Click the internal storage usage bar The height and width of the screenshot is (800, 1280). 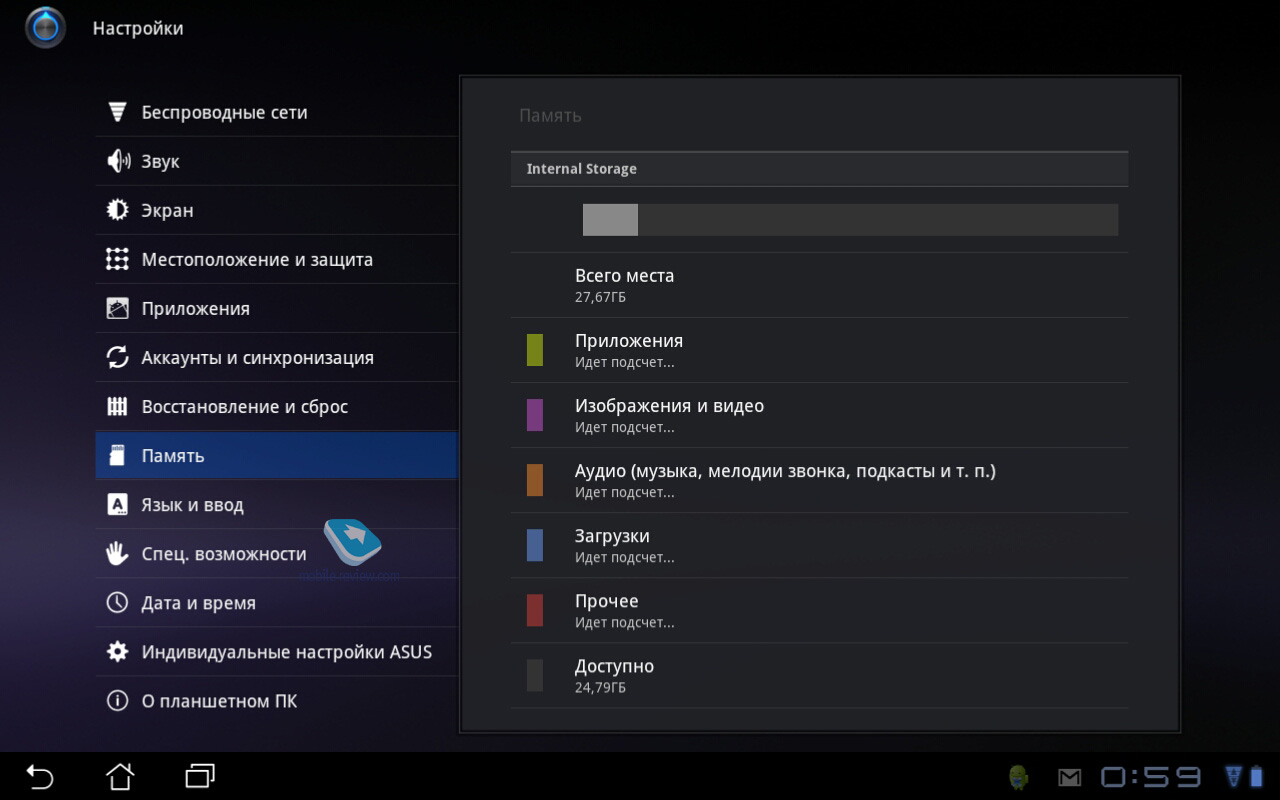850,220
